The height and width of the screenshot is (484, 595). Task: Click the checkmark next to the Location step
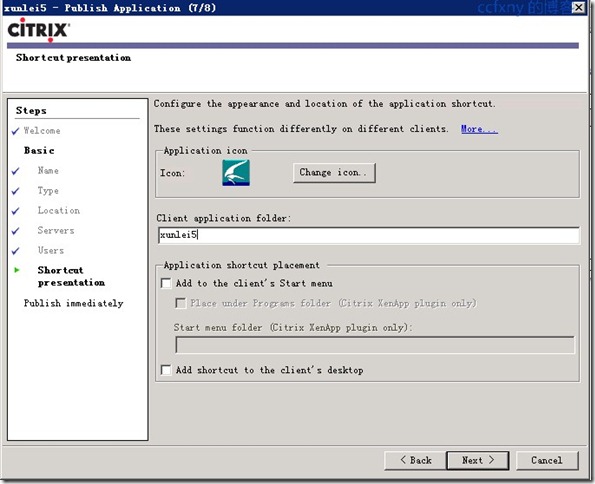pos(16,211)
